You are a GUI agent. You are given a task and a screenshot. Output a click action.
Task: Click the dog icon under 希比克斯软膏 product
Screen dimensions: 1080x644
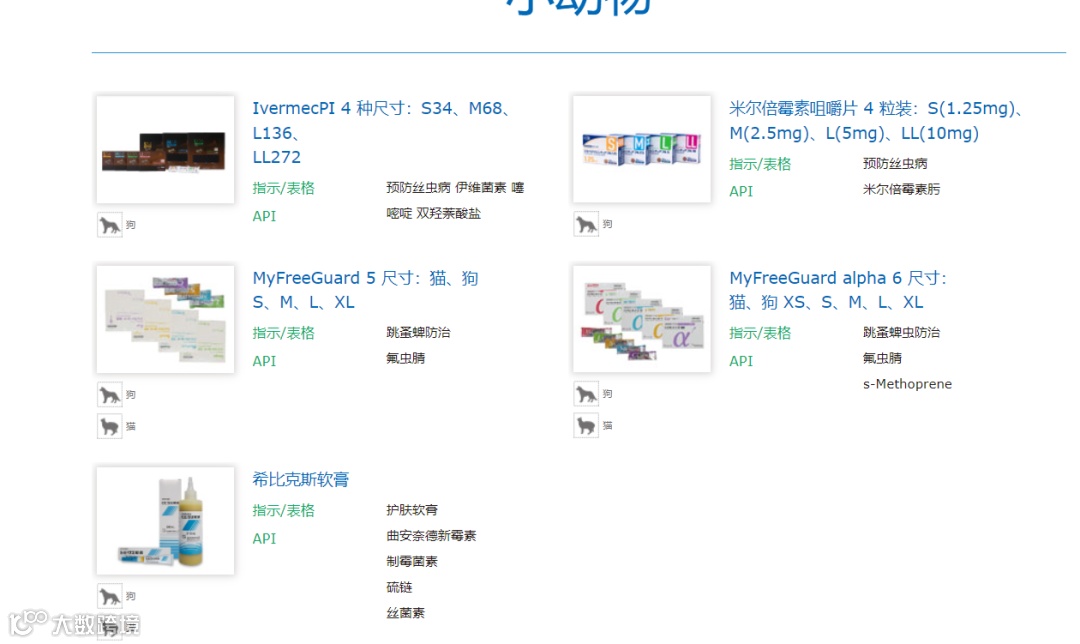click(x=110, y=596)
